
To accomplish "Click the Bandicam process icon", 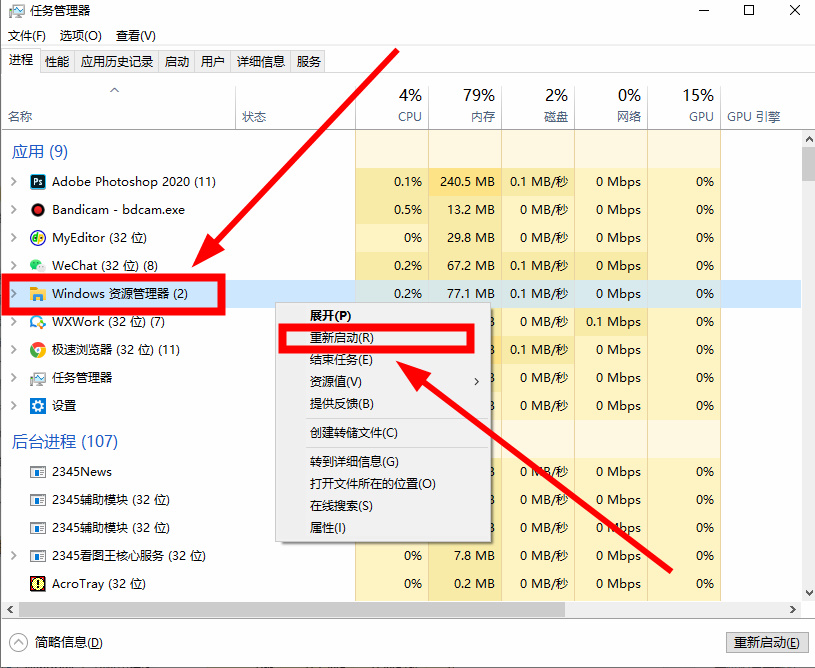I will click(39, 210).
